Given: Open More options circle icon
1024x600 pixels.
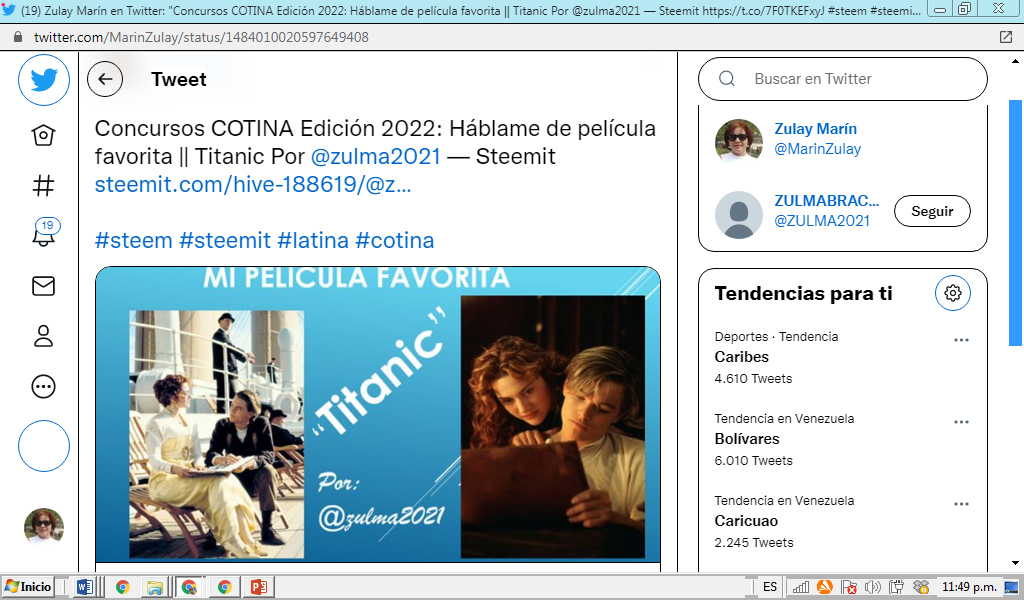Looking at the screenshot, I should tap(43, 387).
